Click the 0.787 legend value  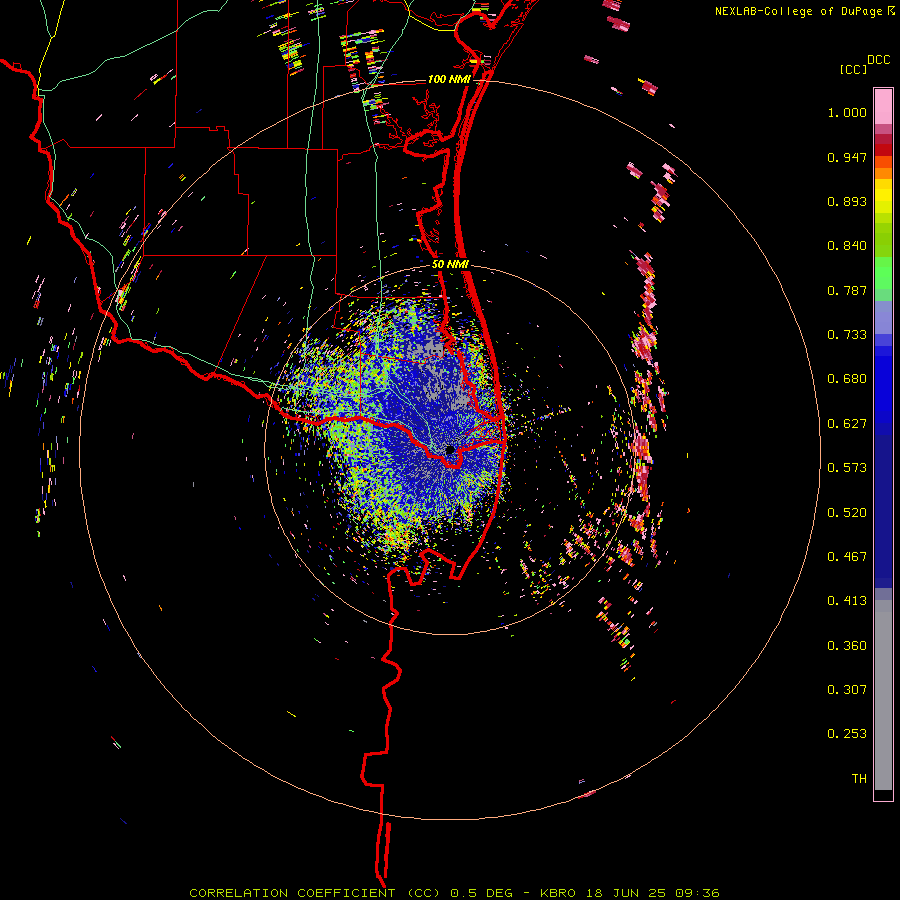coord(847,290)
